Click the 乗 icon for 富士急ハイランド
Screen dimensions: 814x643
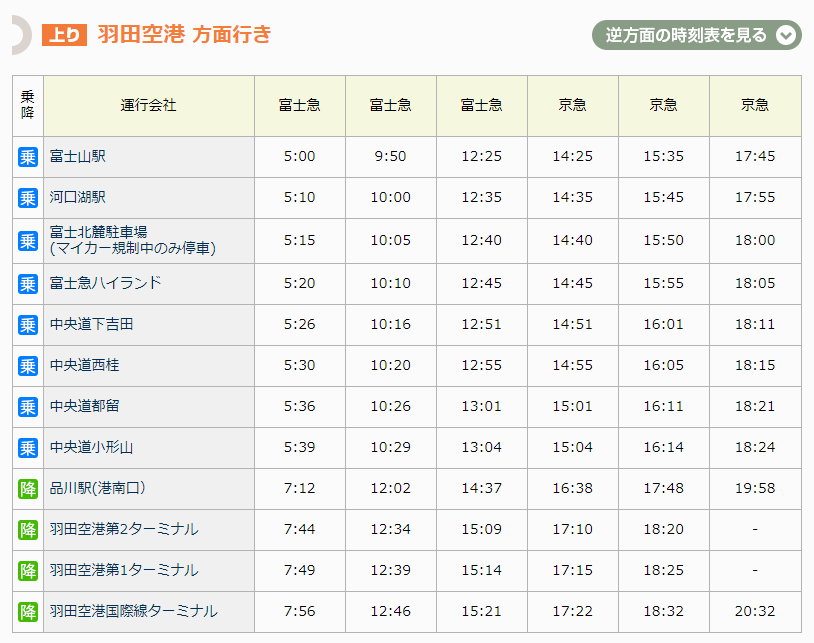pos(28,284)
